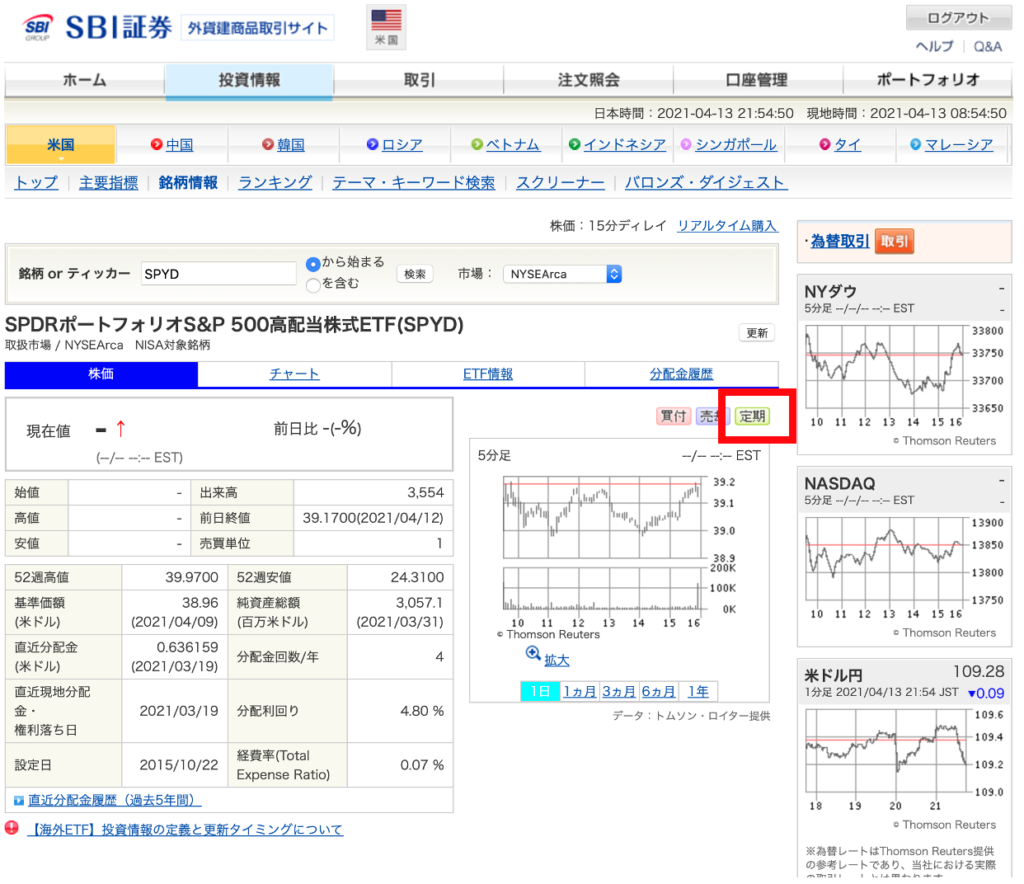Switch to the ETF情報 tab
Viewport: 1024px width, 884px height.
(488, 374)
